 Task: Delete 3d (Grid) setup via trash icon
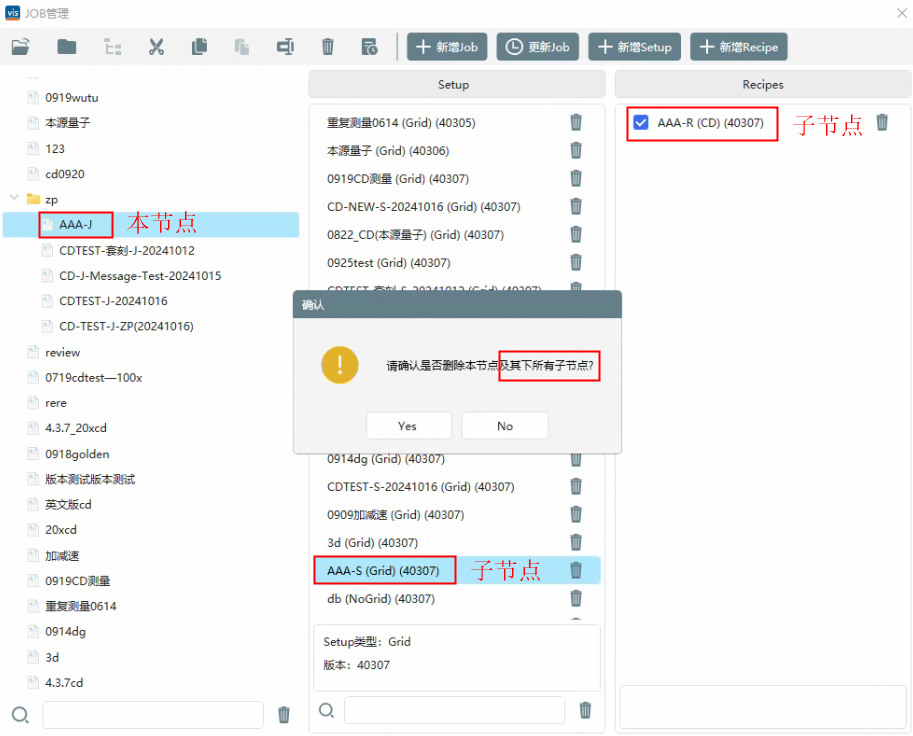(x=576, y=542)
